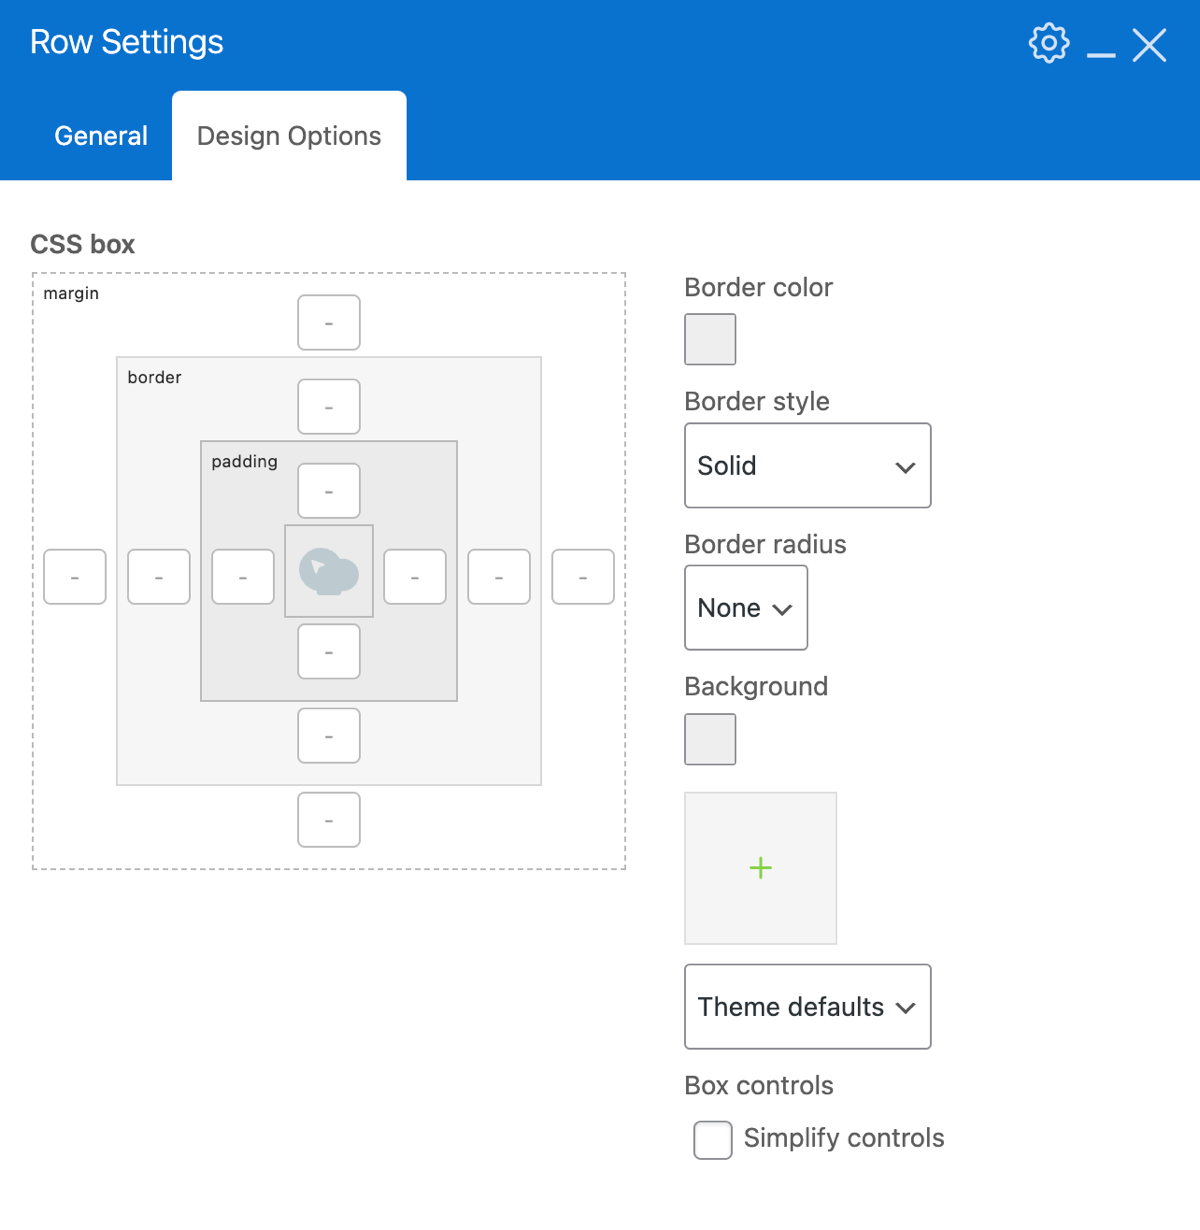Click the "Row Settings" title text
1200x1230 pixels.
[x=127, y=43]
